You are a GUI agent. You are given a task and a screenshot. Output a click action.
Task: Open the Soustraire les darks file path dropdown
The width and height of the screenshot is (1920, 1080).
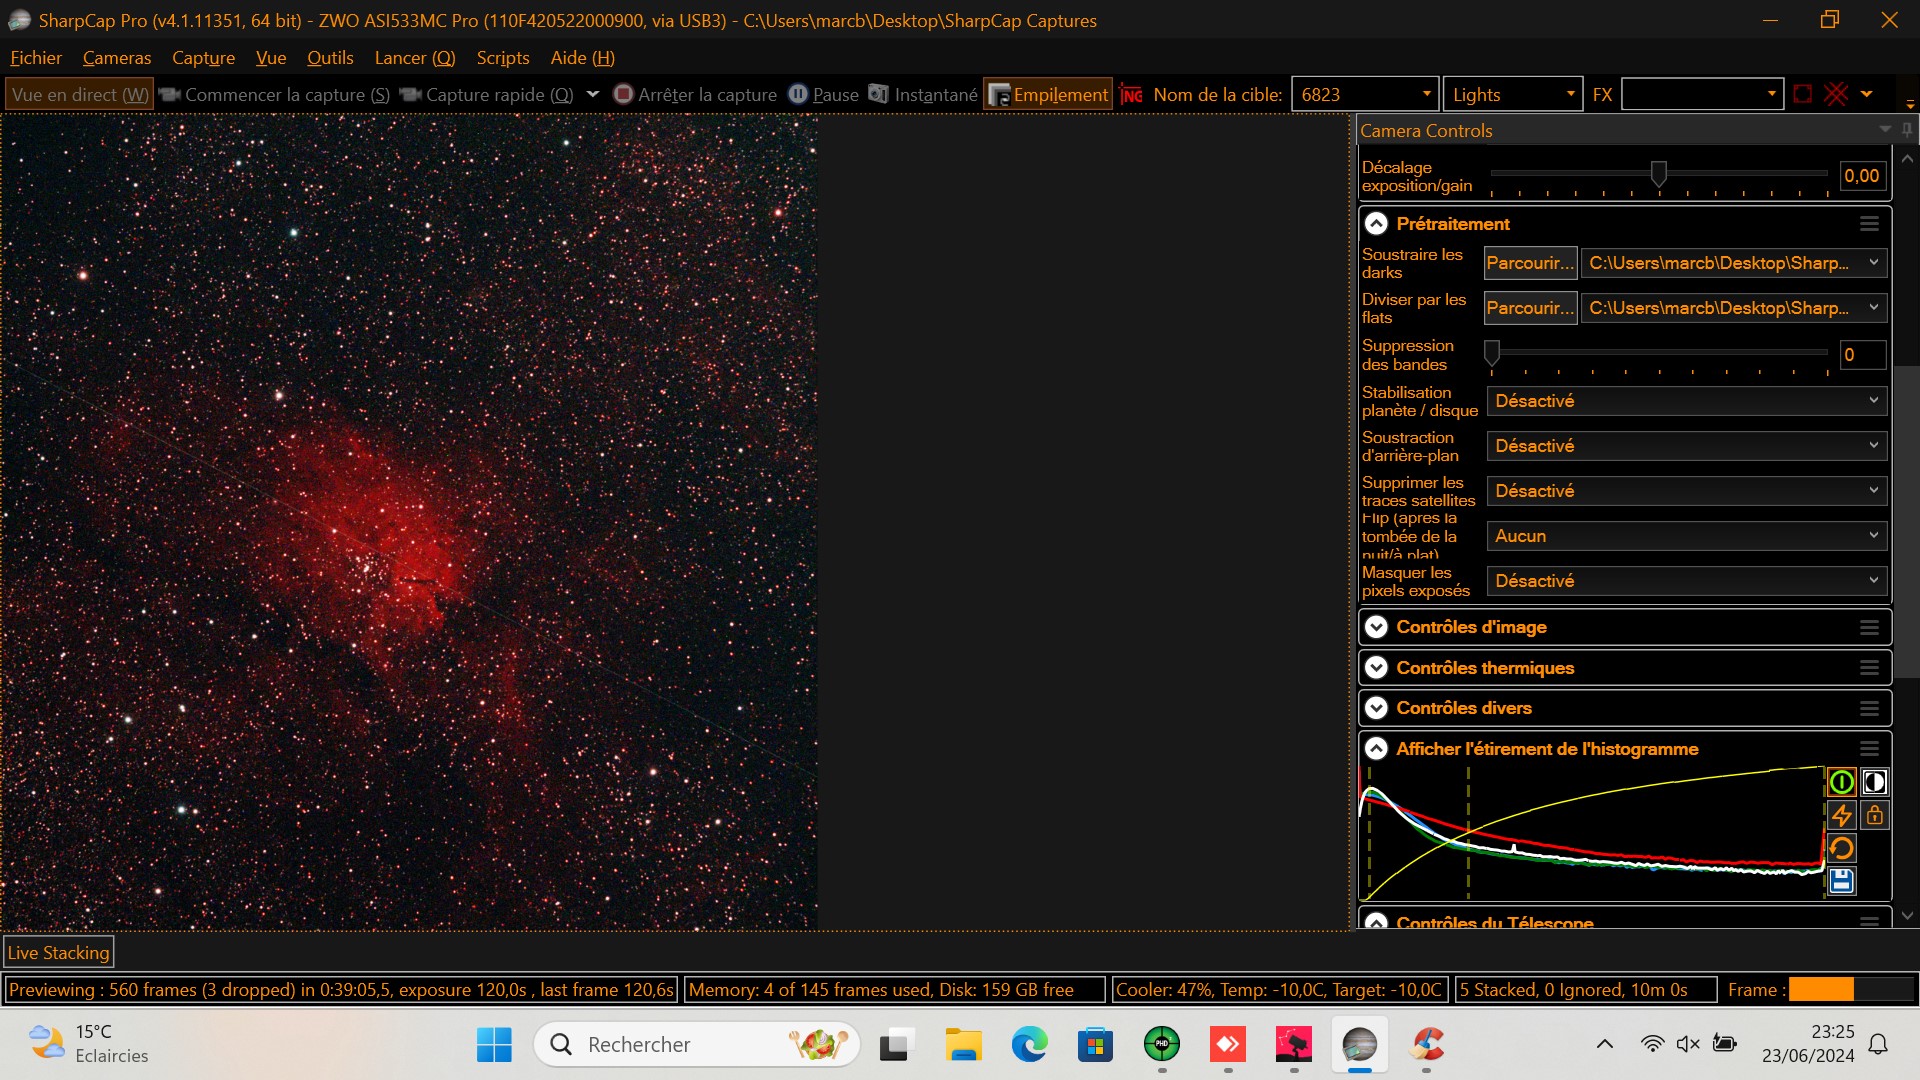tap(1734, 263)
